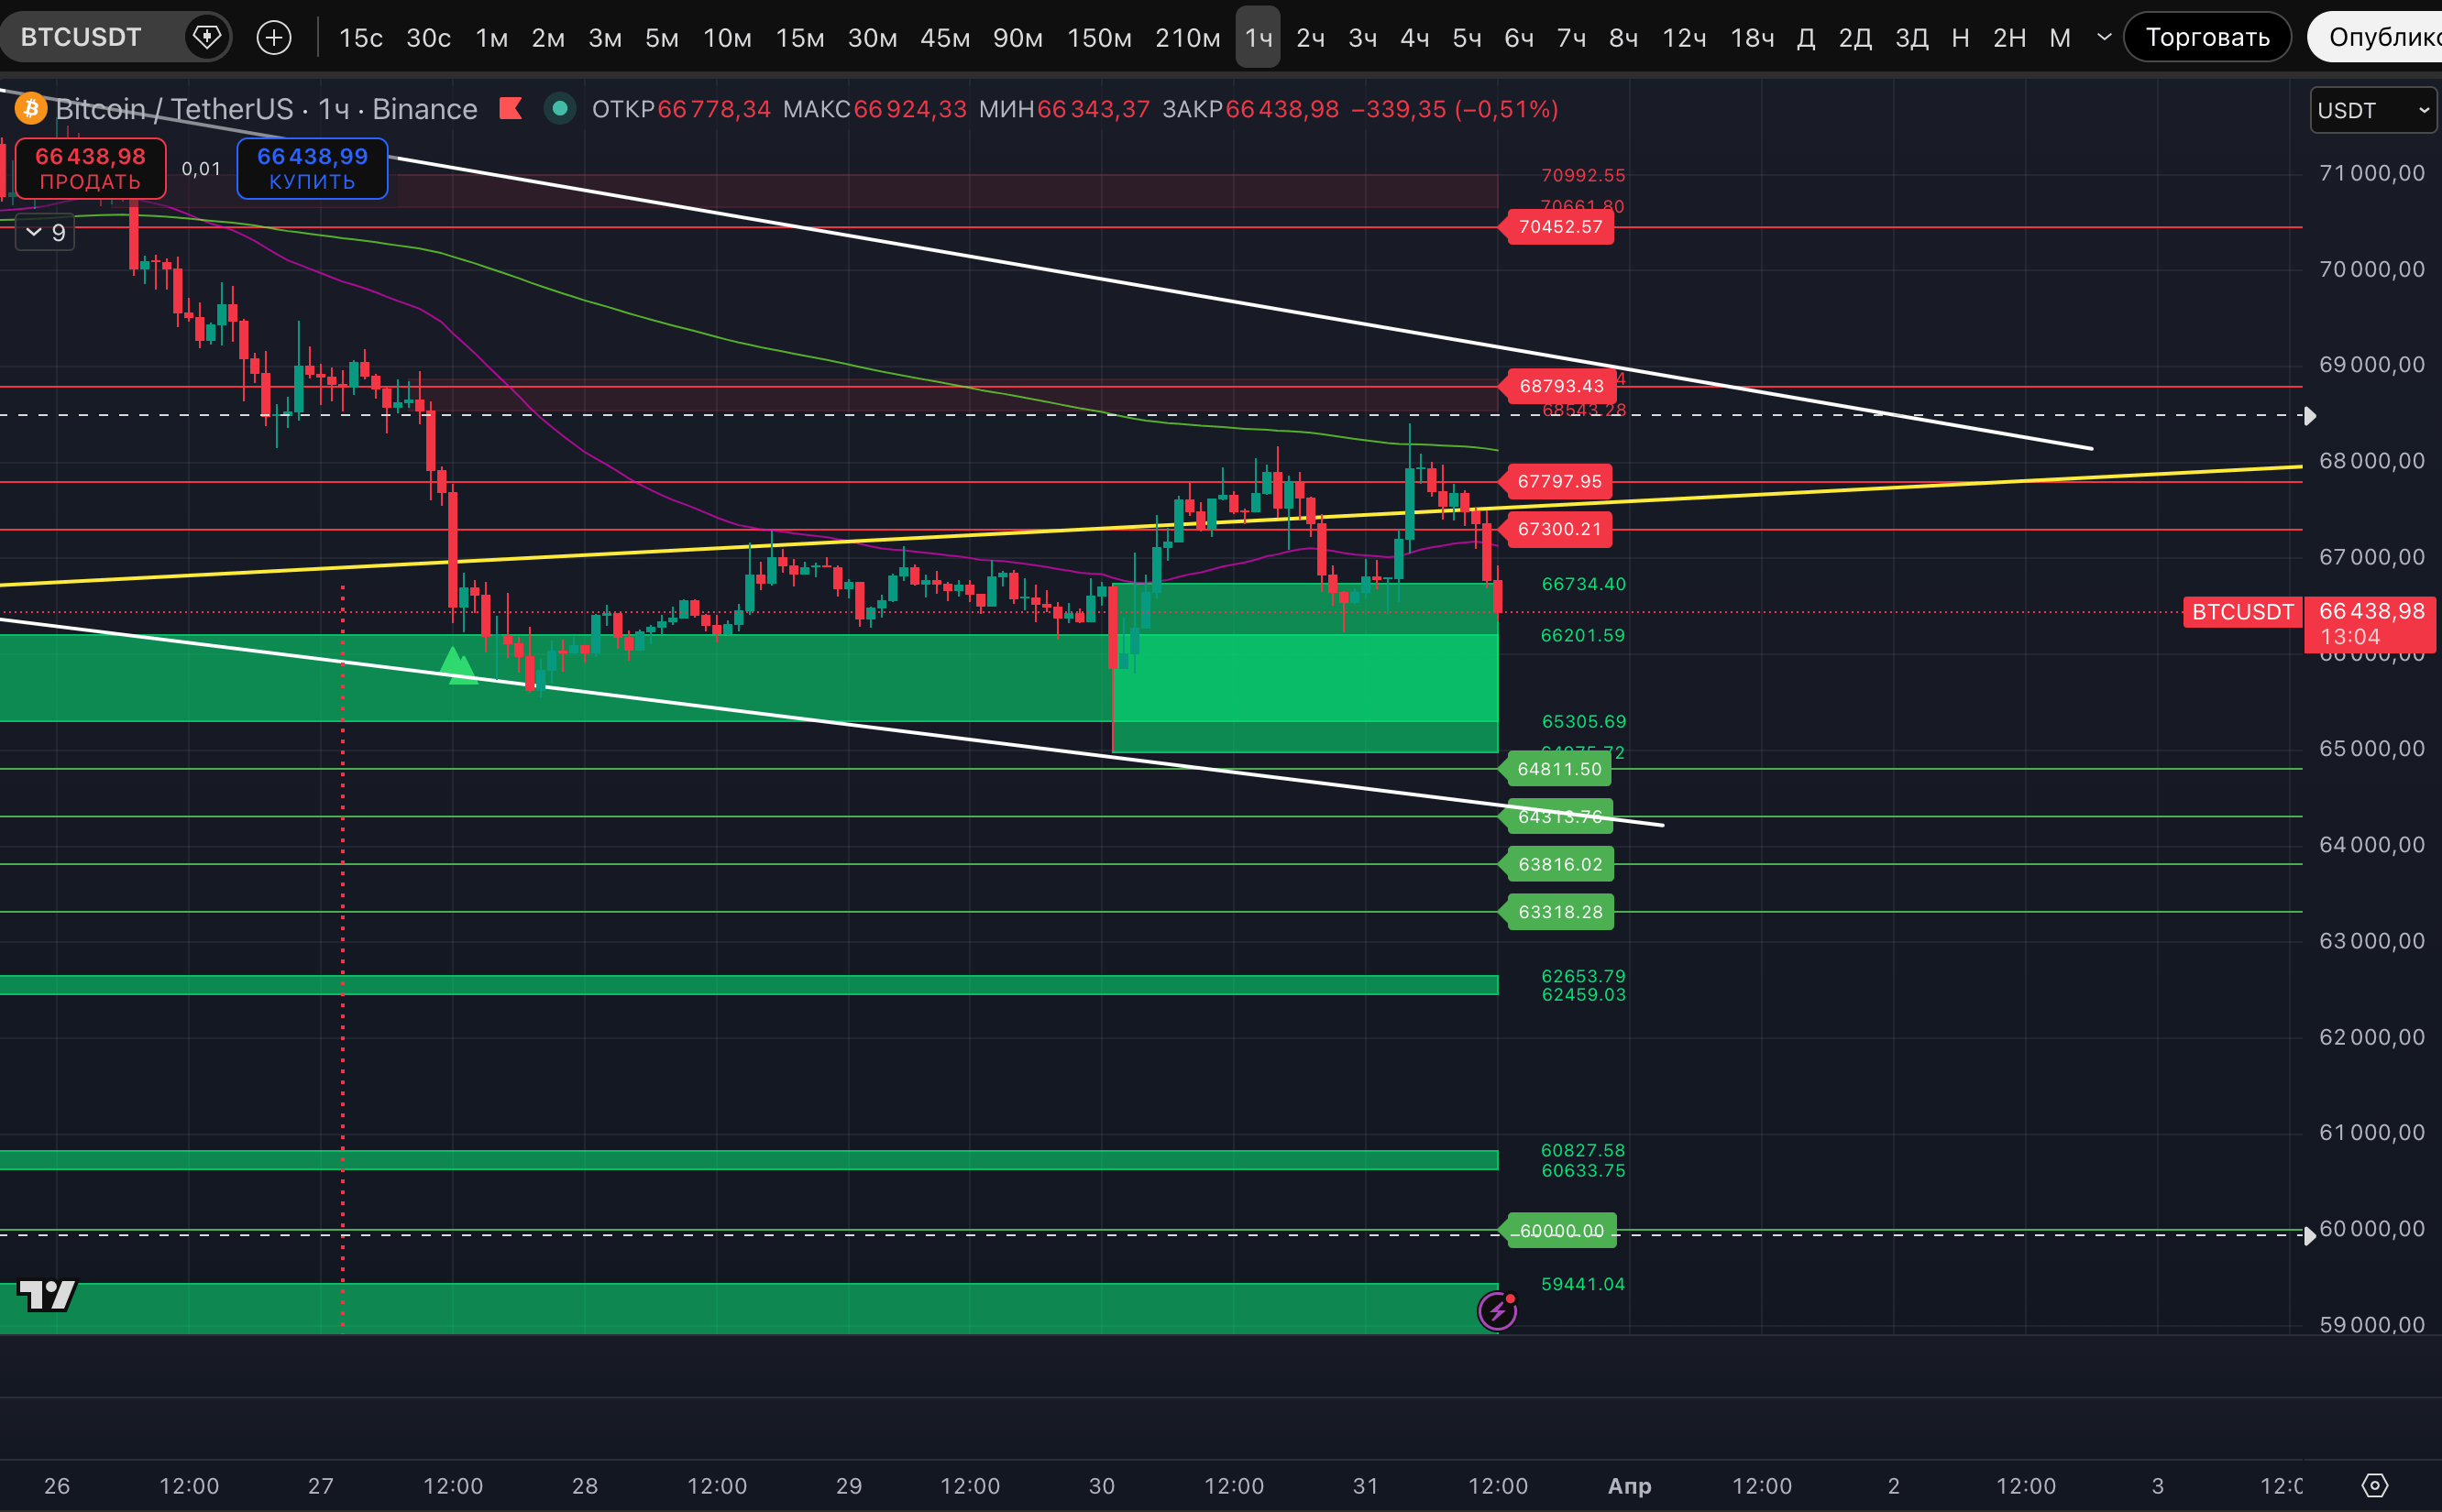This screenshot has height=1512, width=2442.
Task: Click the BTCUSDT symbol search field
Action: click(x=81, y=38)
